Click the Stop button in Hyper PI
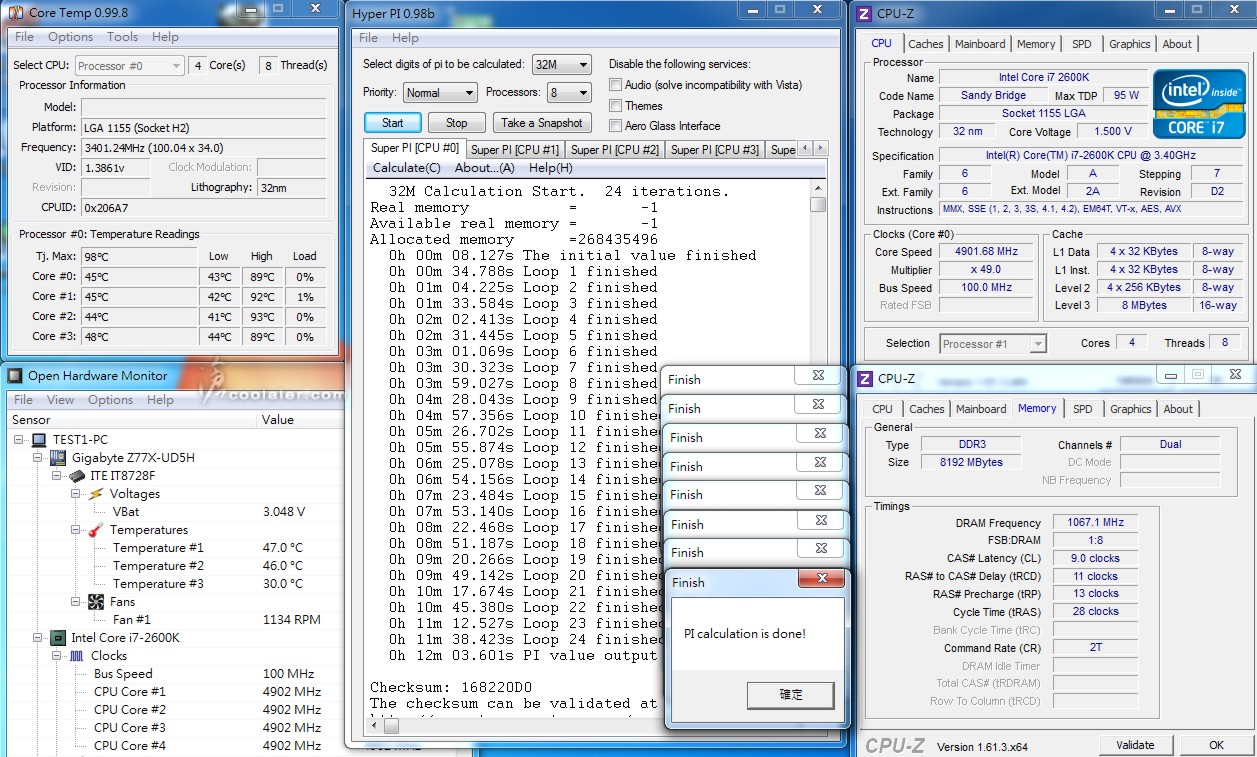 point(457,123)
